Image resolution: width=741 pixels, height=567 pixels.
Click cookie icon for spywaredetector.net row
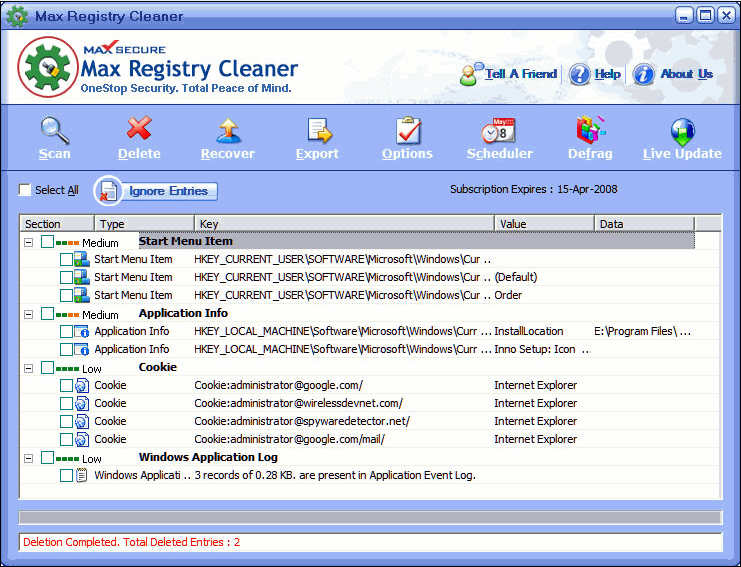pos(81,421)
